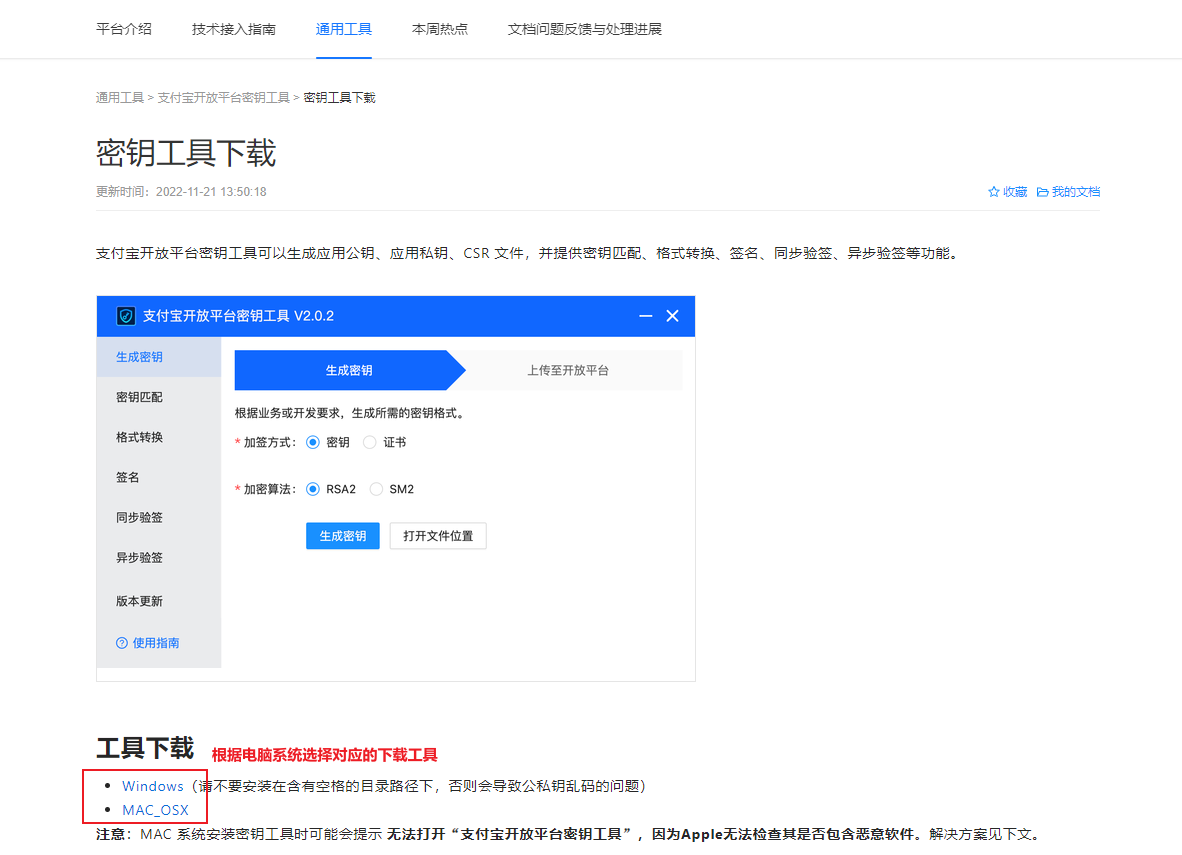The height and width of the screenshot is (855, 1182).
Task: Switch to the 通用工具 navigation tab
Action: [x=344, y=29]
